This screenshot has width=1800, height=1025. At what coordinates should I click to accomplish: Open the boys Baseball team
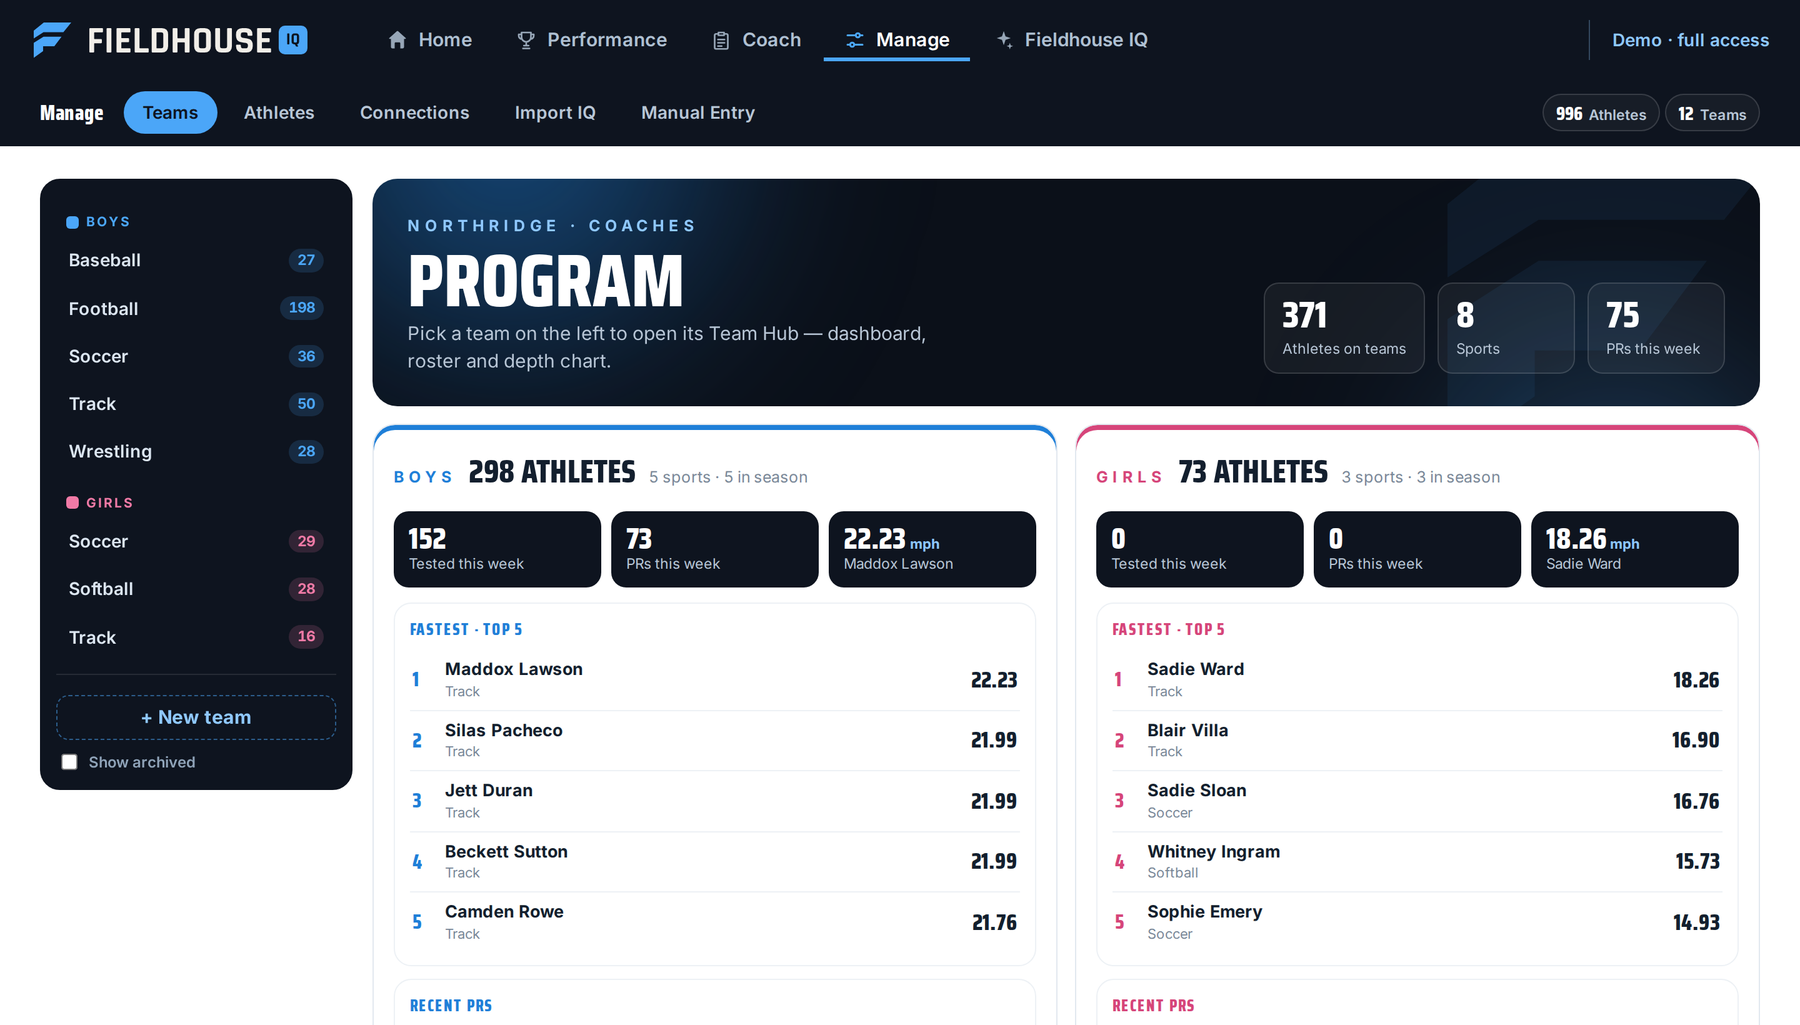coord(196,260)
